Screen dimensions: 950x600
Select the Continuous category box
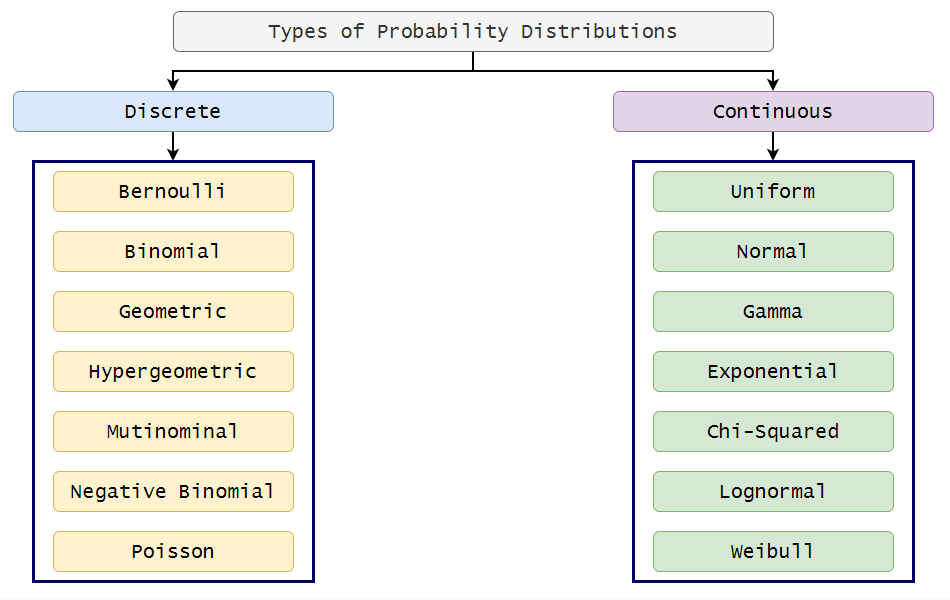[x=773, y=111]
